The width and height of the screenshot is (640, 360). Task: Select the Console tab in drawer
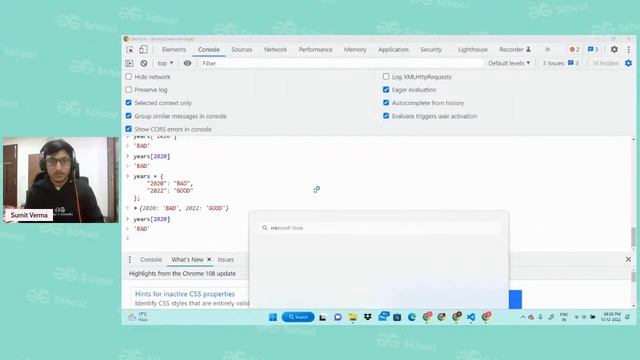point(151,260)
